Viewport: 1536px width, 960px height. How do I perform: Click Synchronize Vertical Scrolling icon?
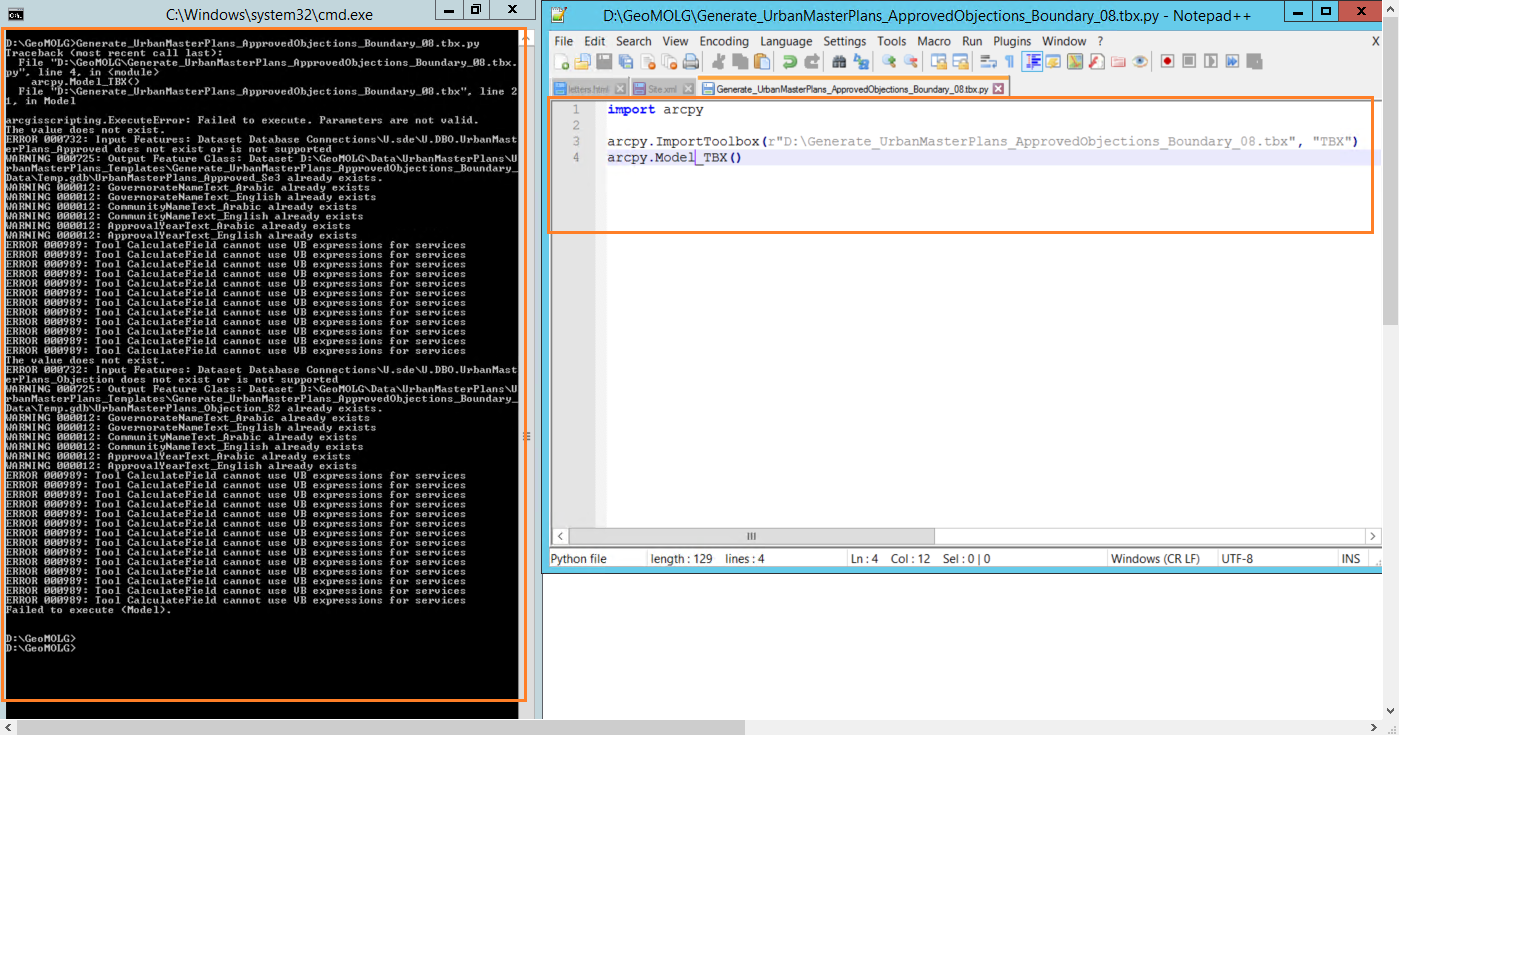click(939, 62)
